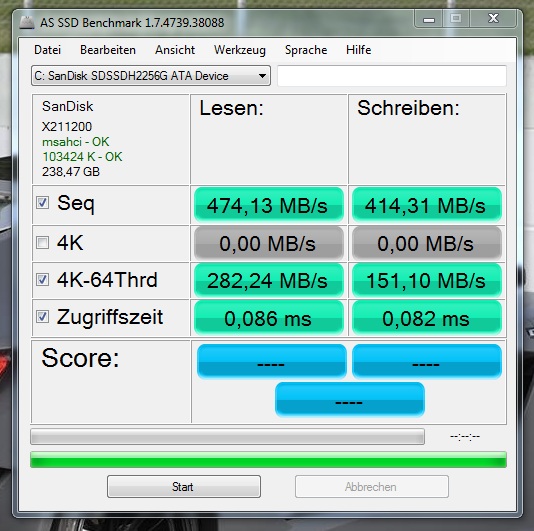Select the 4K-64Thrd write result 151,10 MB/s

[426, 281]
